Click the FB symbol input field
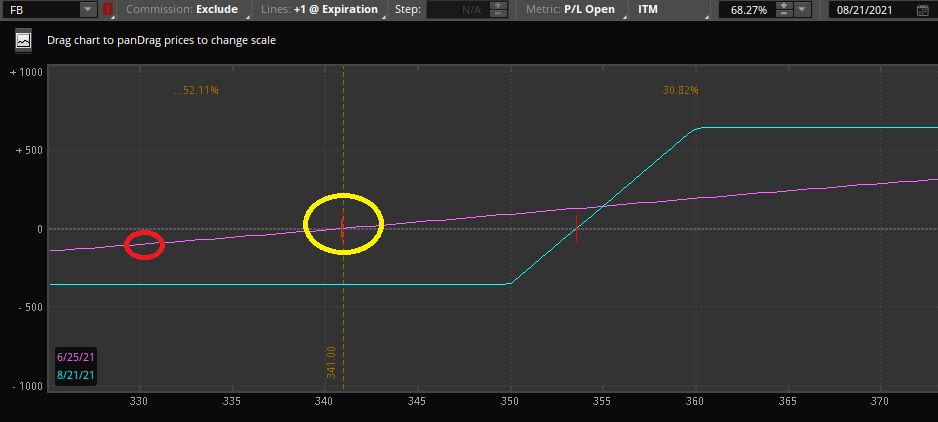This screenshot has width=938, height=422. (41, 9)
